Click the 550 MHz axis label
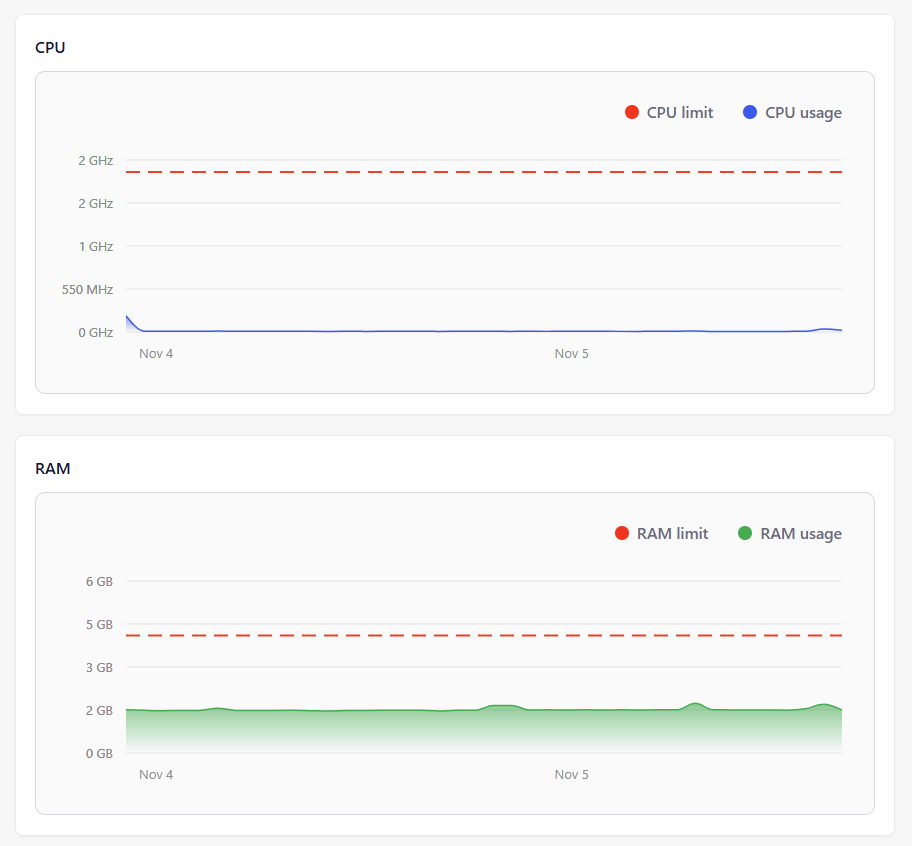Screen dimensions: 912x846 87,290
